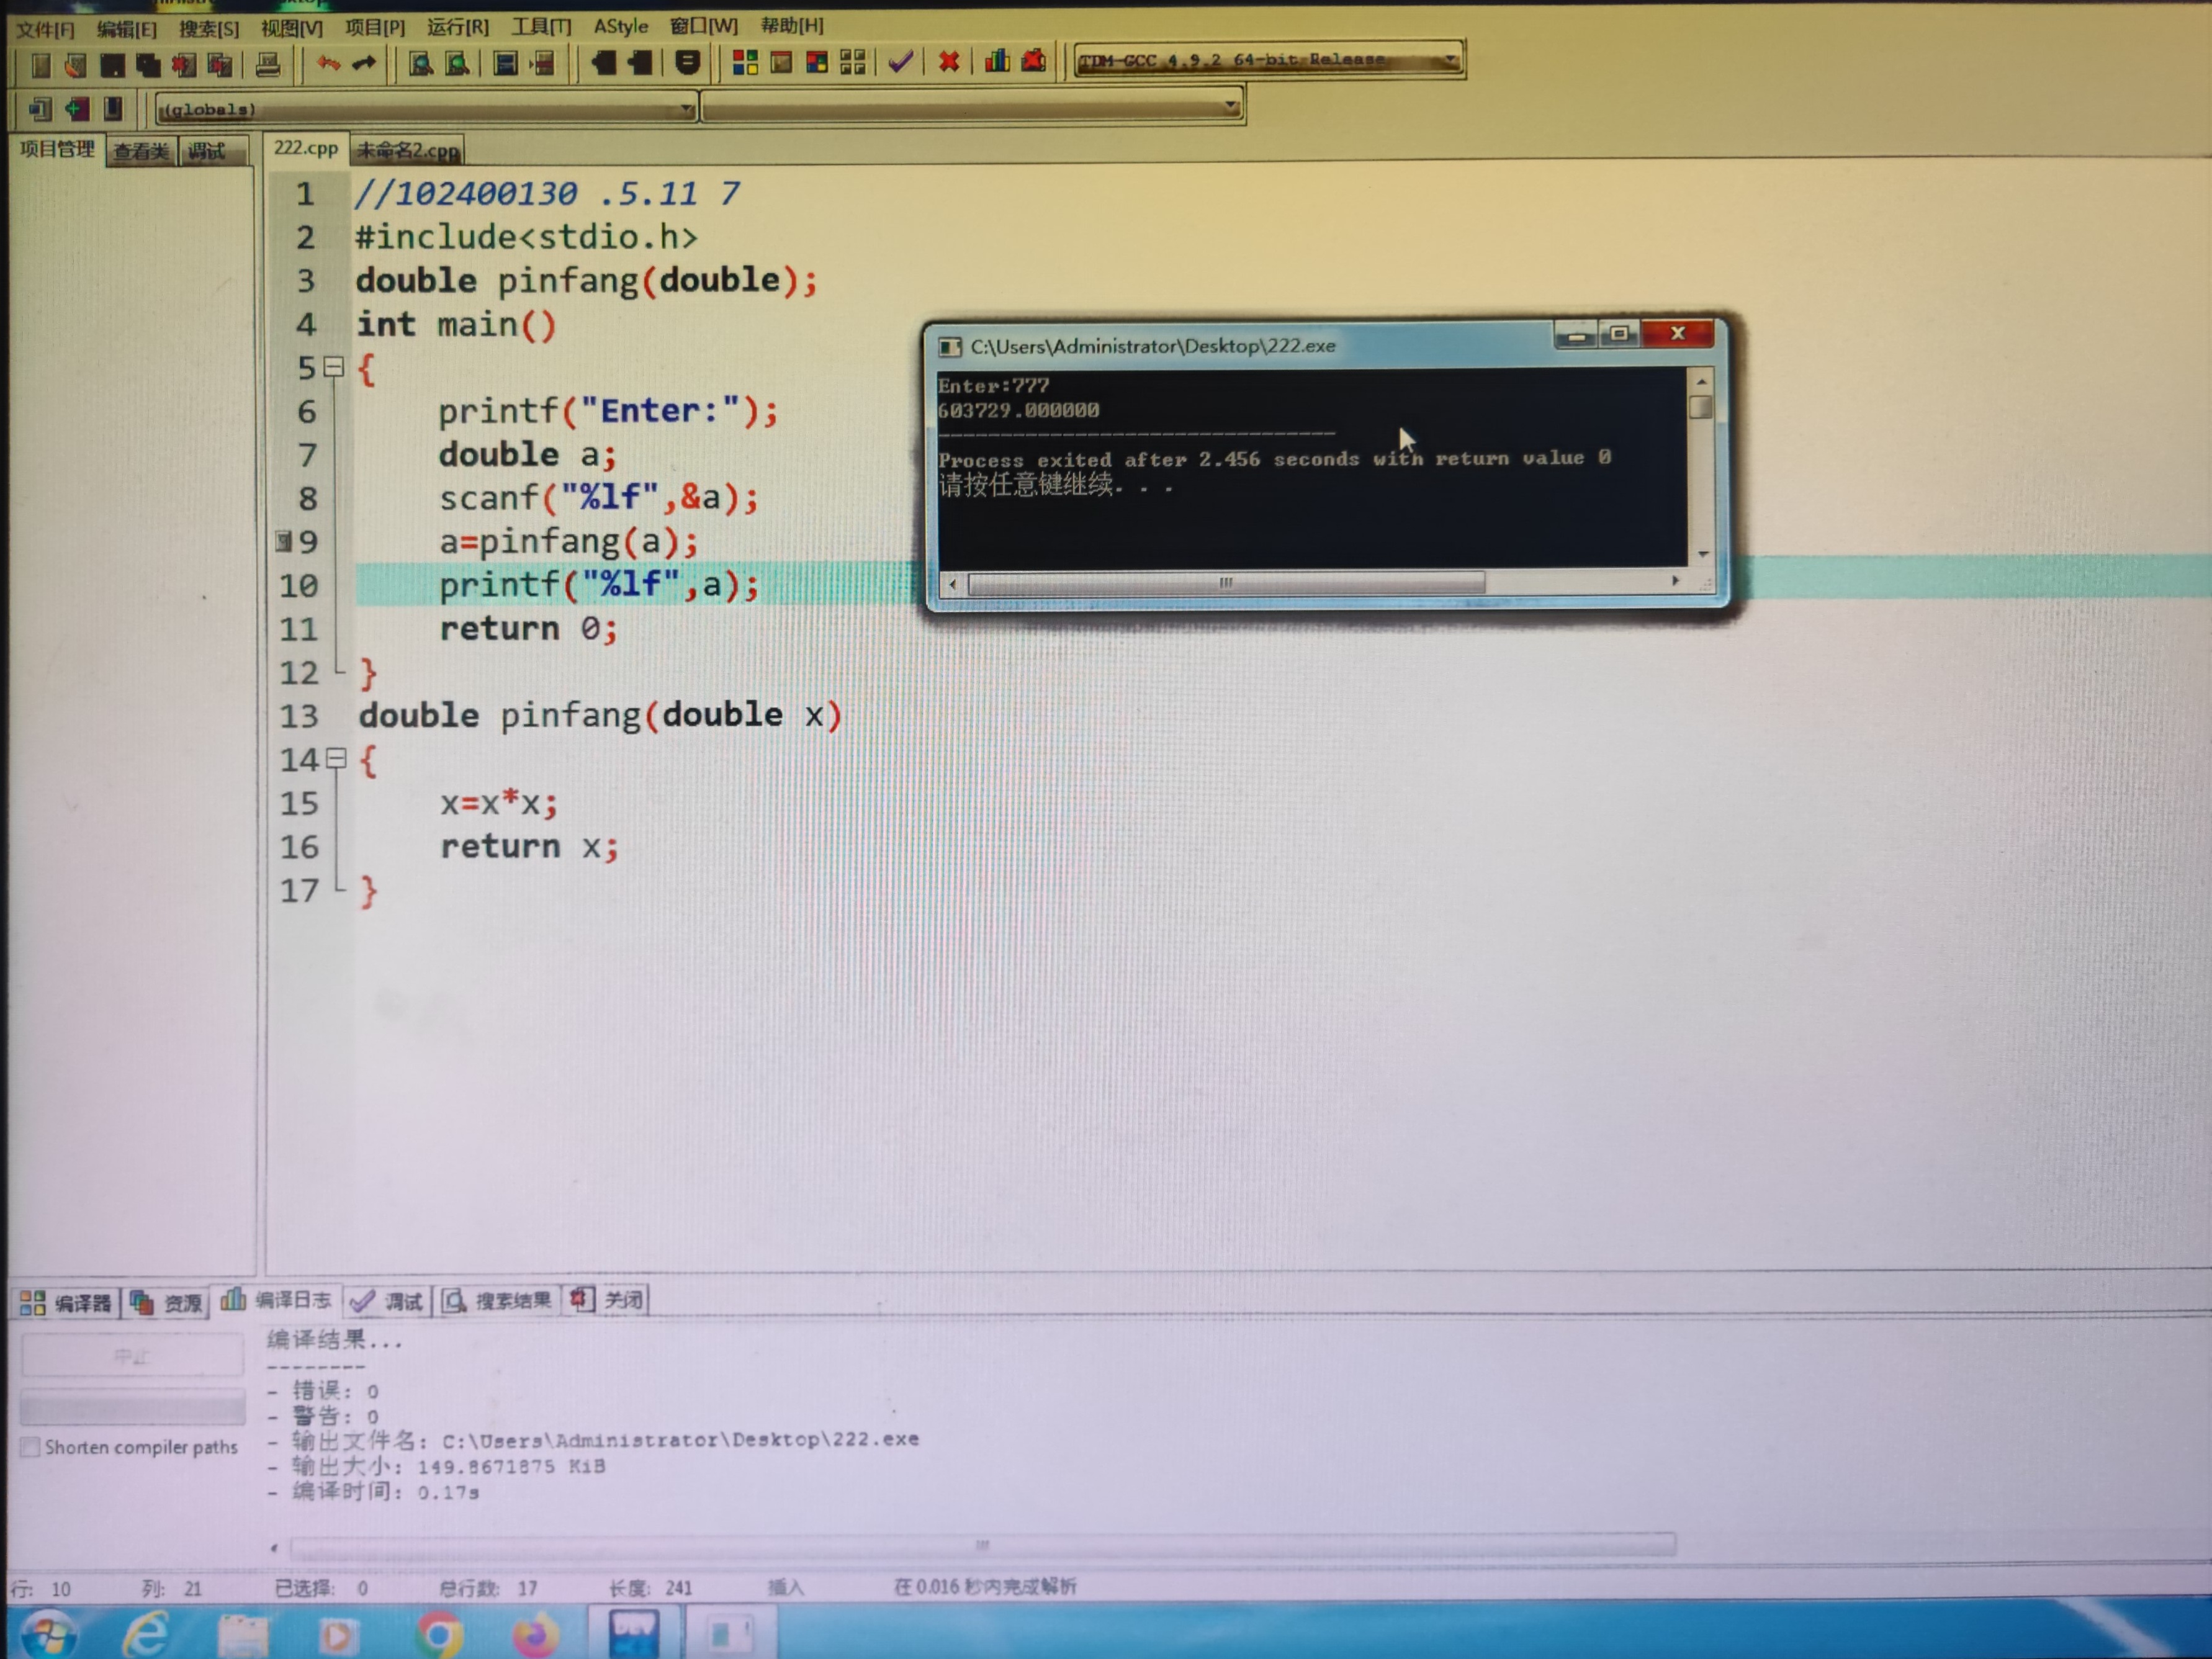Switch to the 未命名2.cpp editor tab
This screenshot has width=2212, height=1659.
(x=408, y=150)
